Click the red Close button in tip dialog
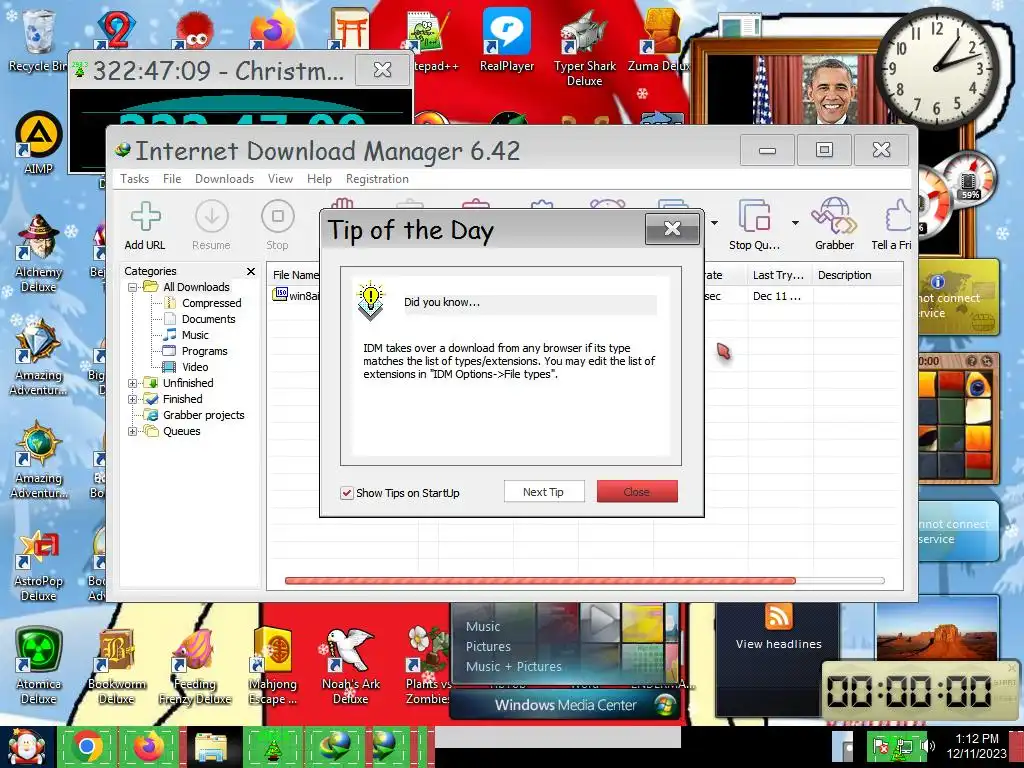Viewport: 1024px width, 768px height. 637,492
